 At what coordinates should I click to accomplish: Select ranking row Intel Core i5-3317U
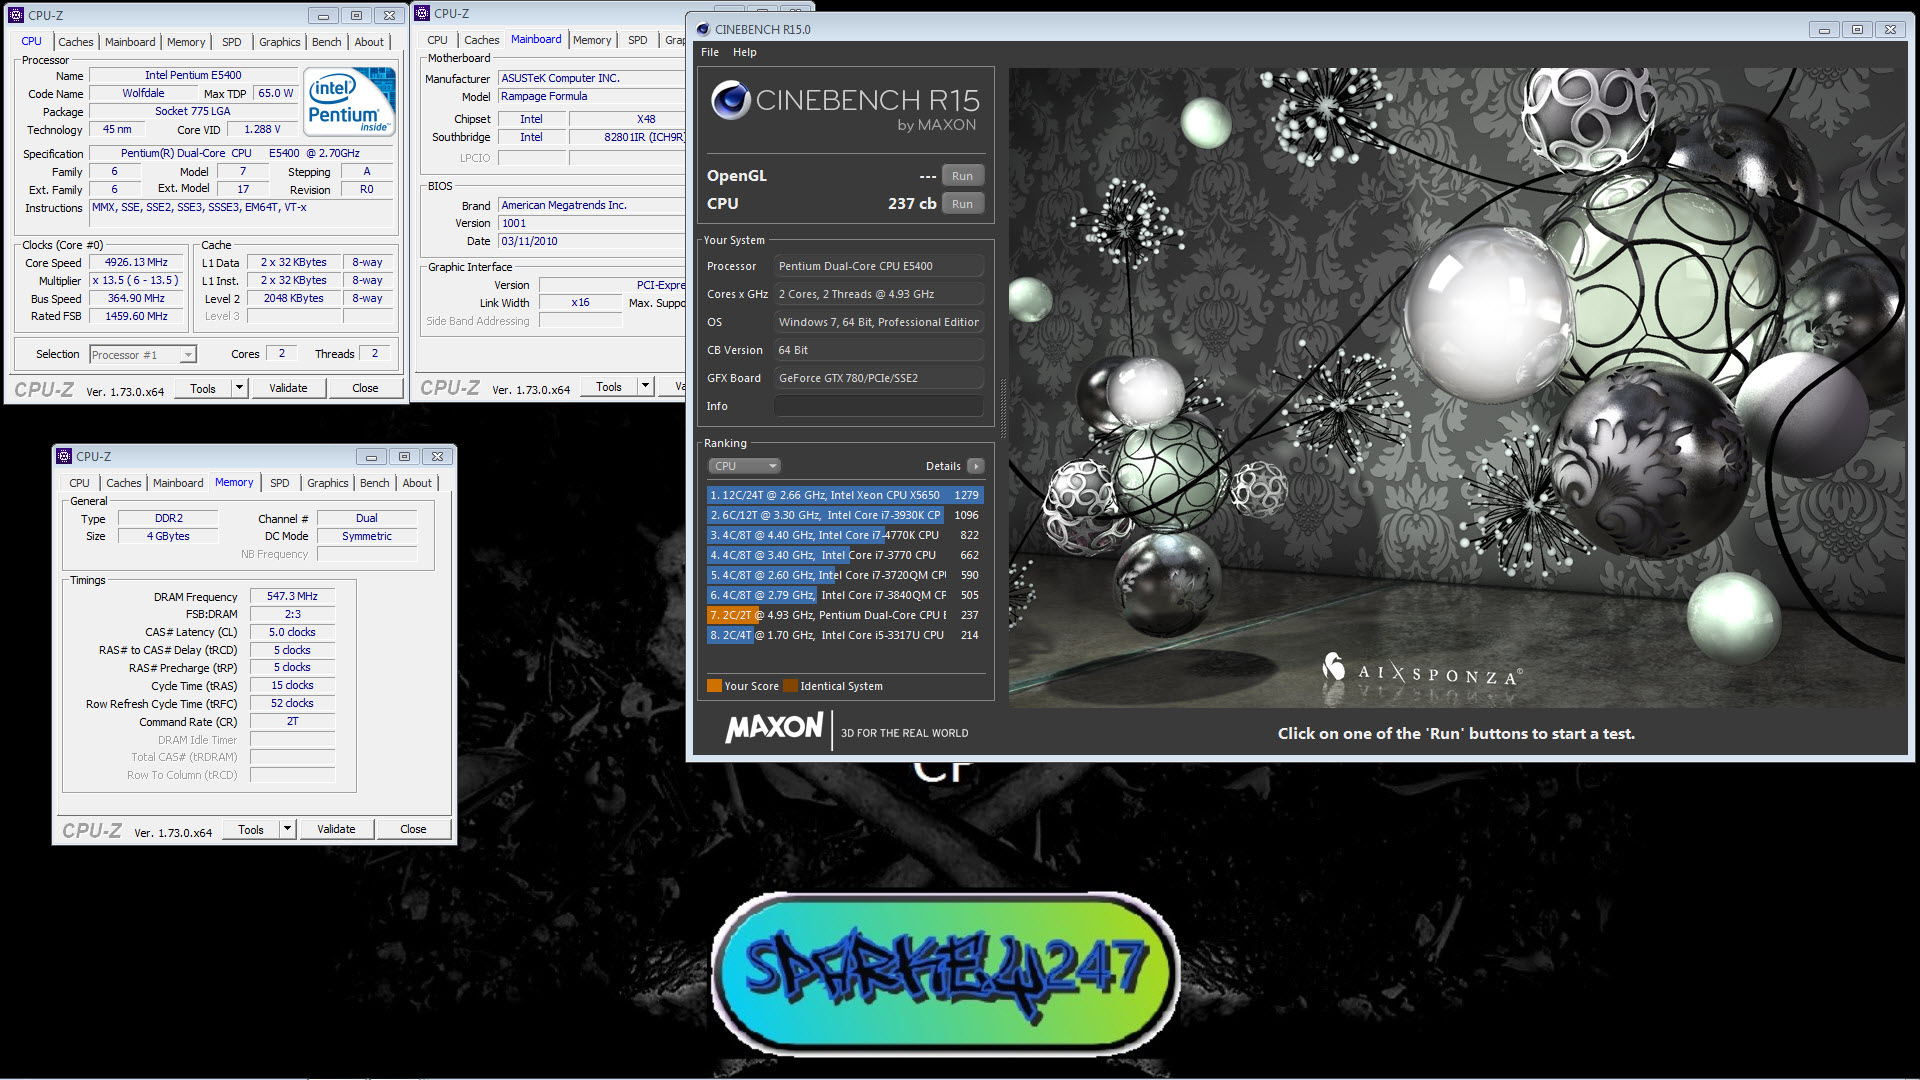click(x=845, y=635)
